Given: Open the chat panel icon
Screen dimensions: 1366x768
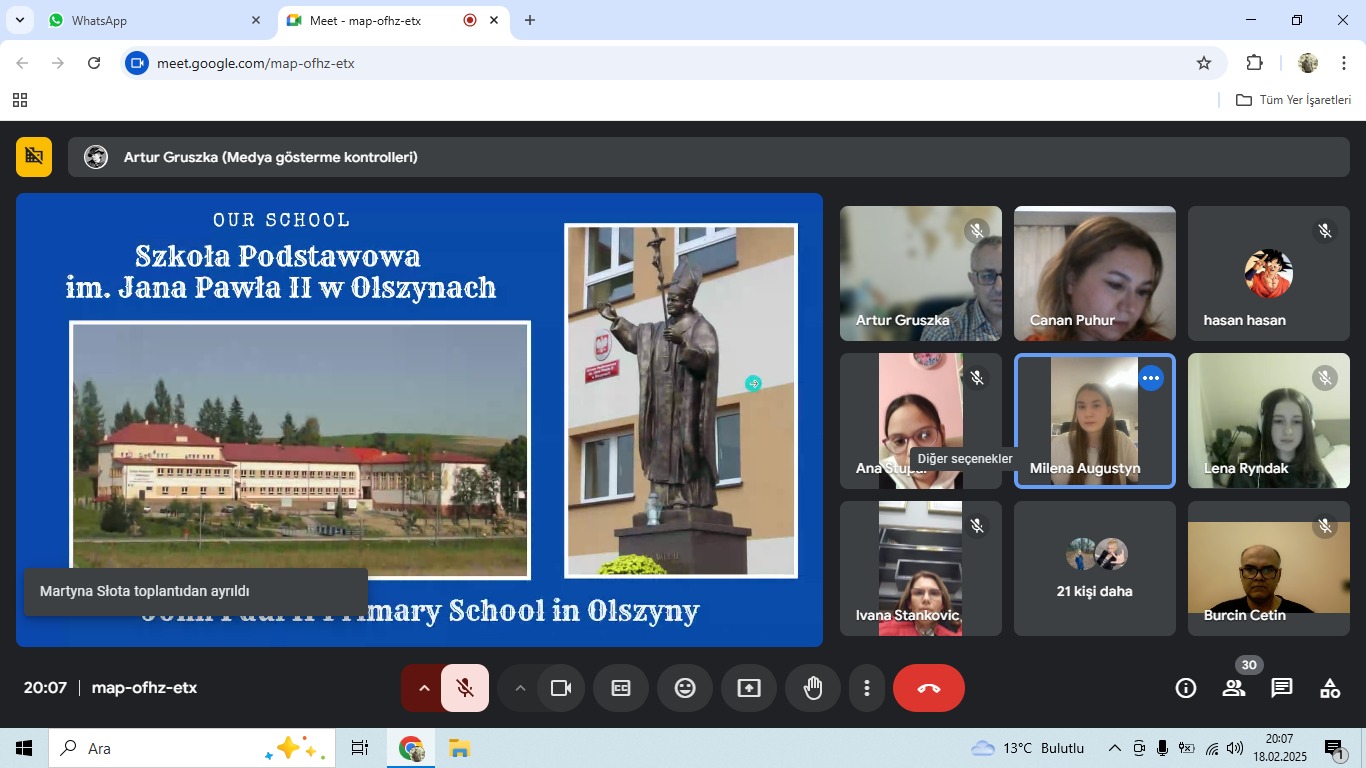Looking at the screenshot, I should pos(1282,688).
